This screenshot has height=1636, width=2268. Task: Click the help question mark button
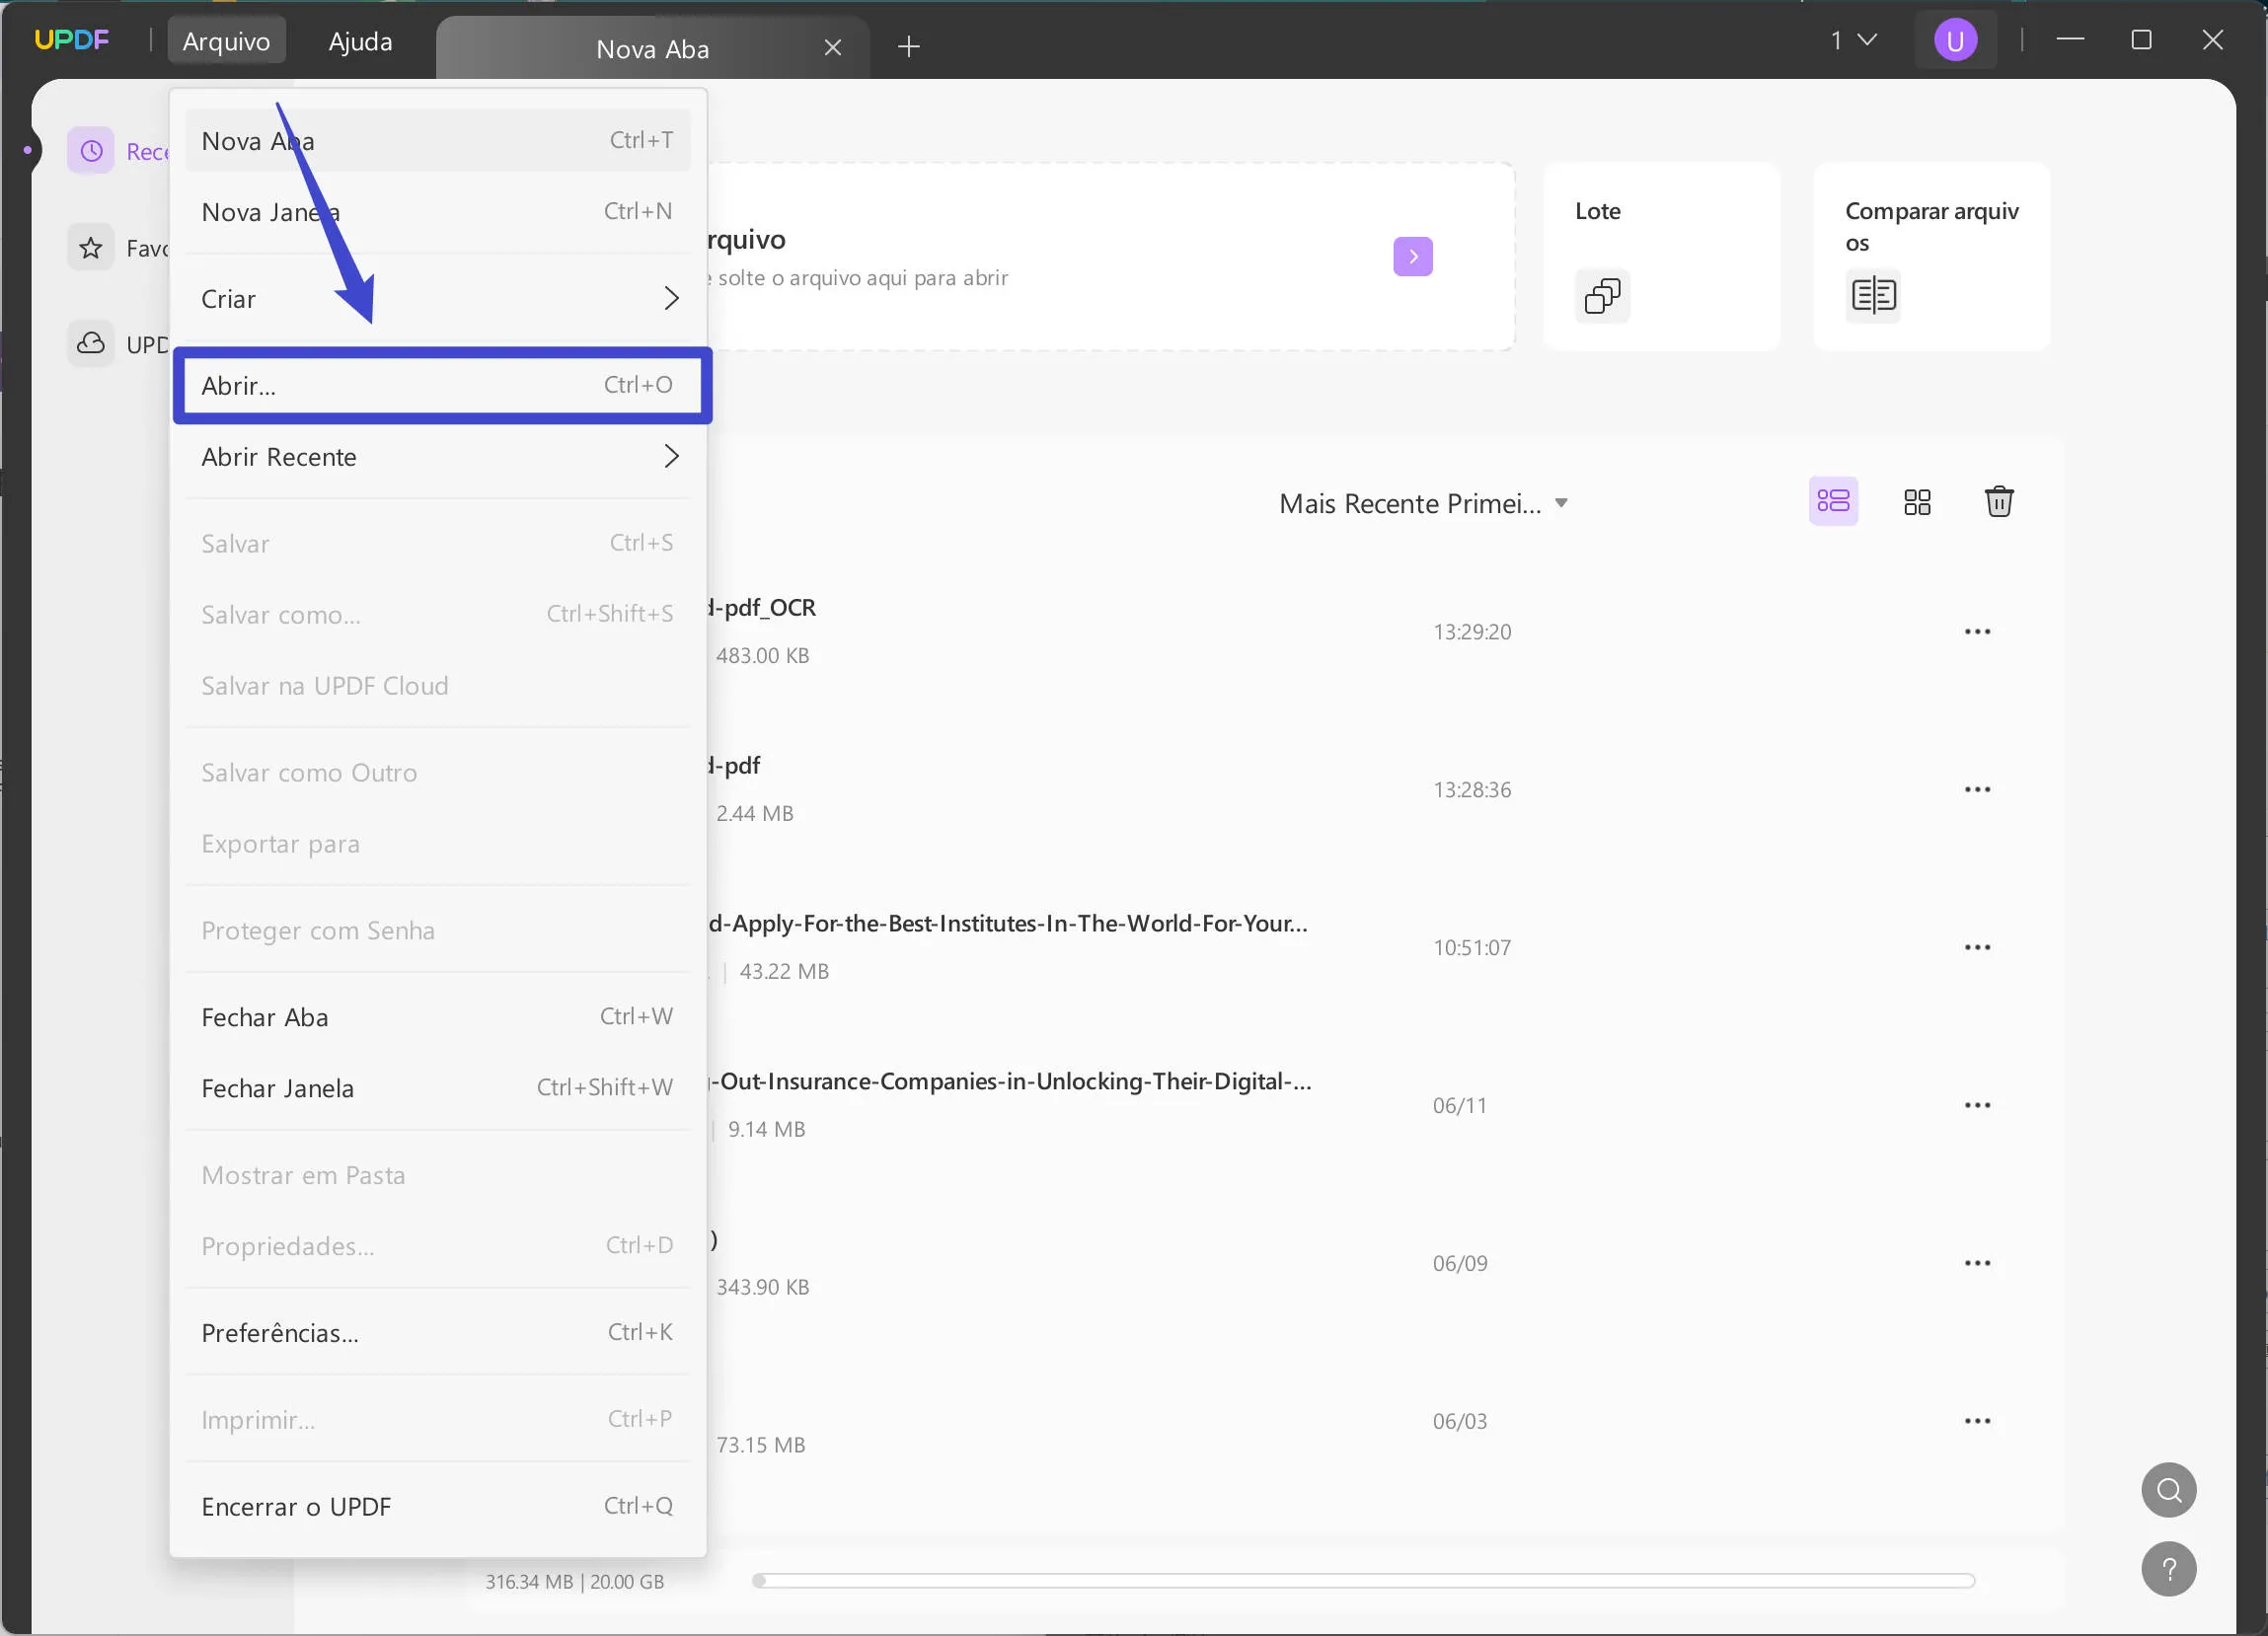[x=2168, y=1569]
